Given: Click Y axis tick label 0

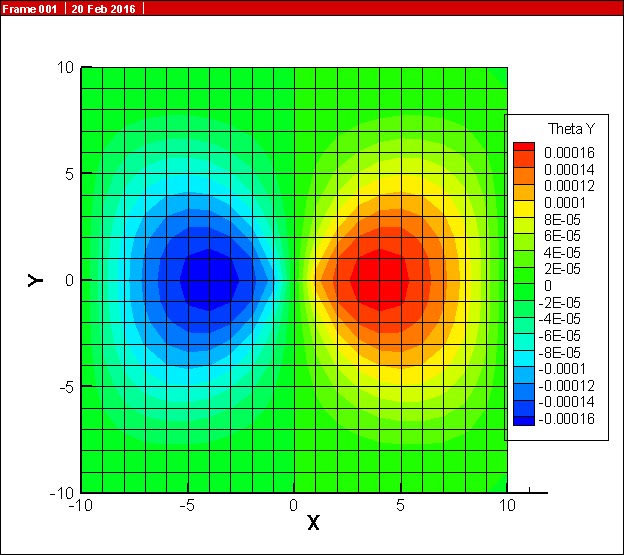Looking at the screenshot, I should point(70,280).
